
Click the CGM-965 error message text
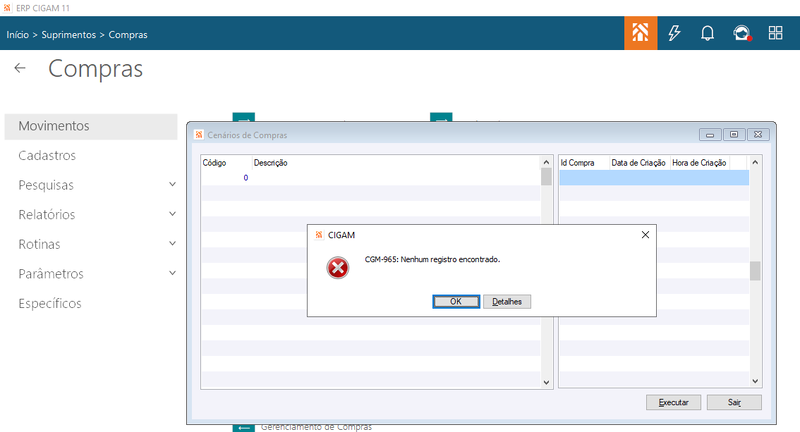pos(432,260)
